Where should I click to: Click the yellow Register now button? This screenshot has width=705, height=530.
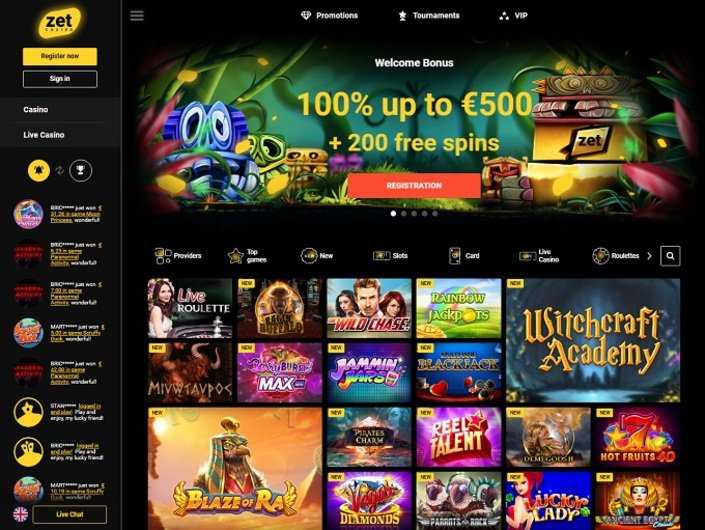click(60, 56)
